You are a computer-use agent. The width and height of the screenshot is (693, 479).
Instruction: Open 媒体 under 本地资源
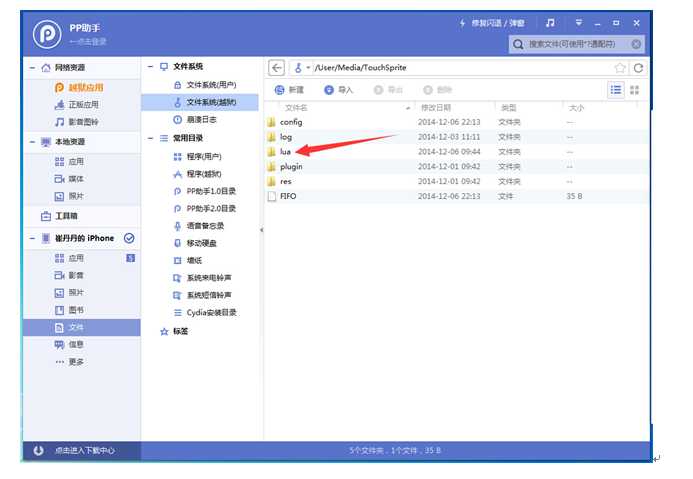(69, 179)
